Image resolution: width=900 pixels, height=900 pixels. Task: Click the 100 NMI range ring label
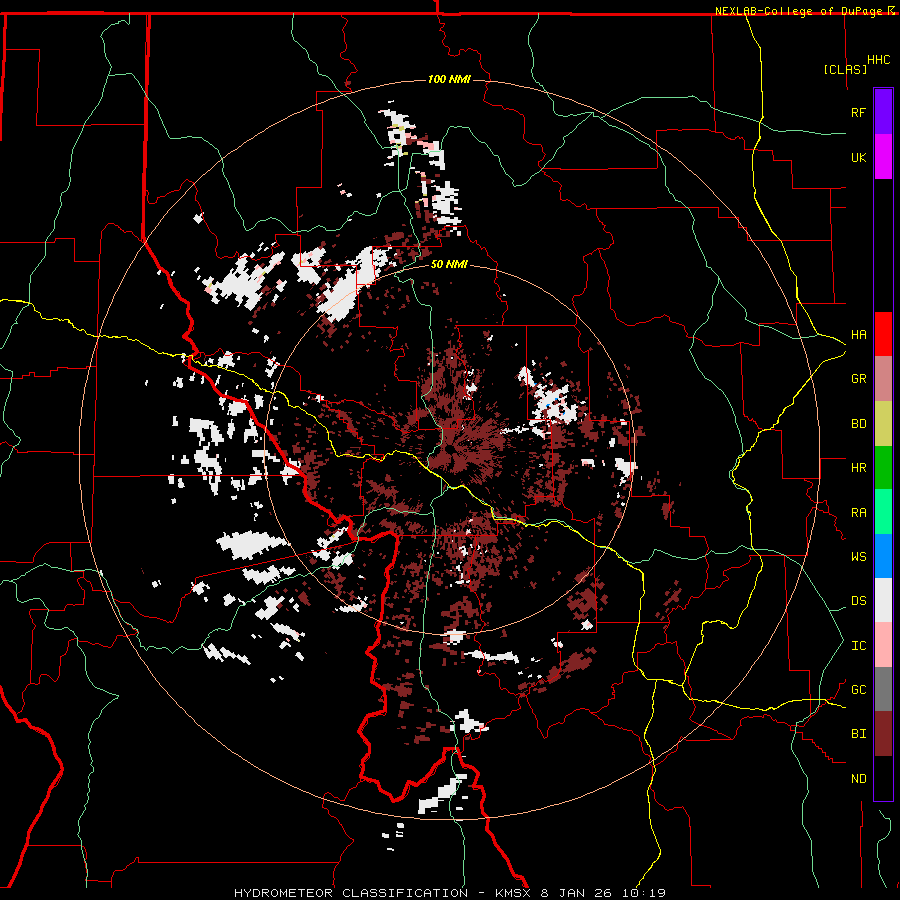[x=449, y=79]
